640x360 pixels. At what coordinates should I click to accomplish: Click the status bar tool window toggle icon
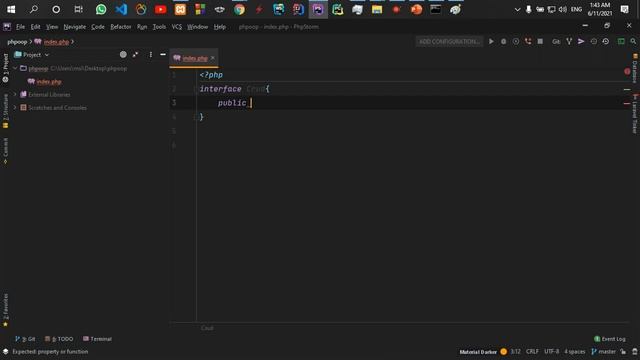5,351
